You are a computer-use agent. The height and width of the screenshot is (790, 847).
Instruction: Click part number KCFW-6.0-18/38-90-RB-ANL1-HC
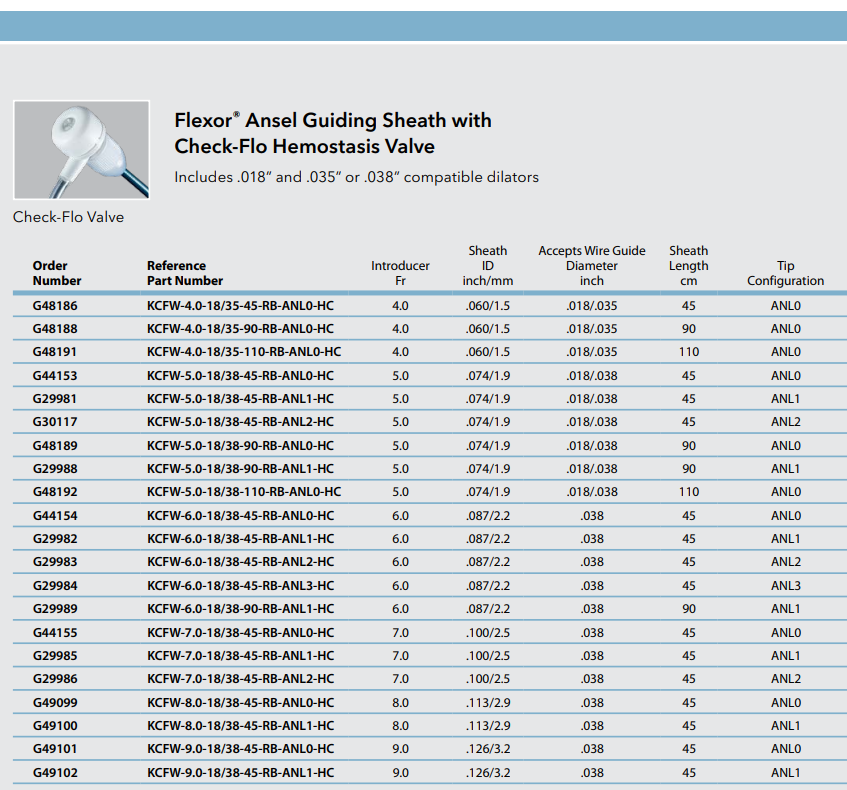(x=240, y=608)
